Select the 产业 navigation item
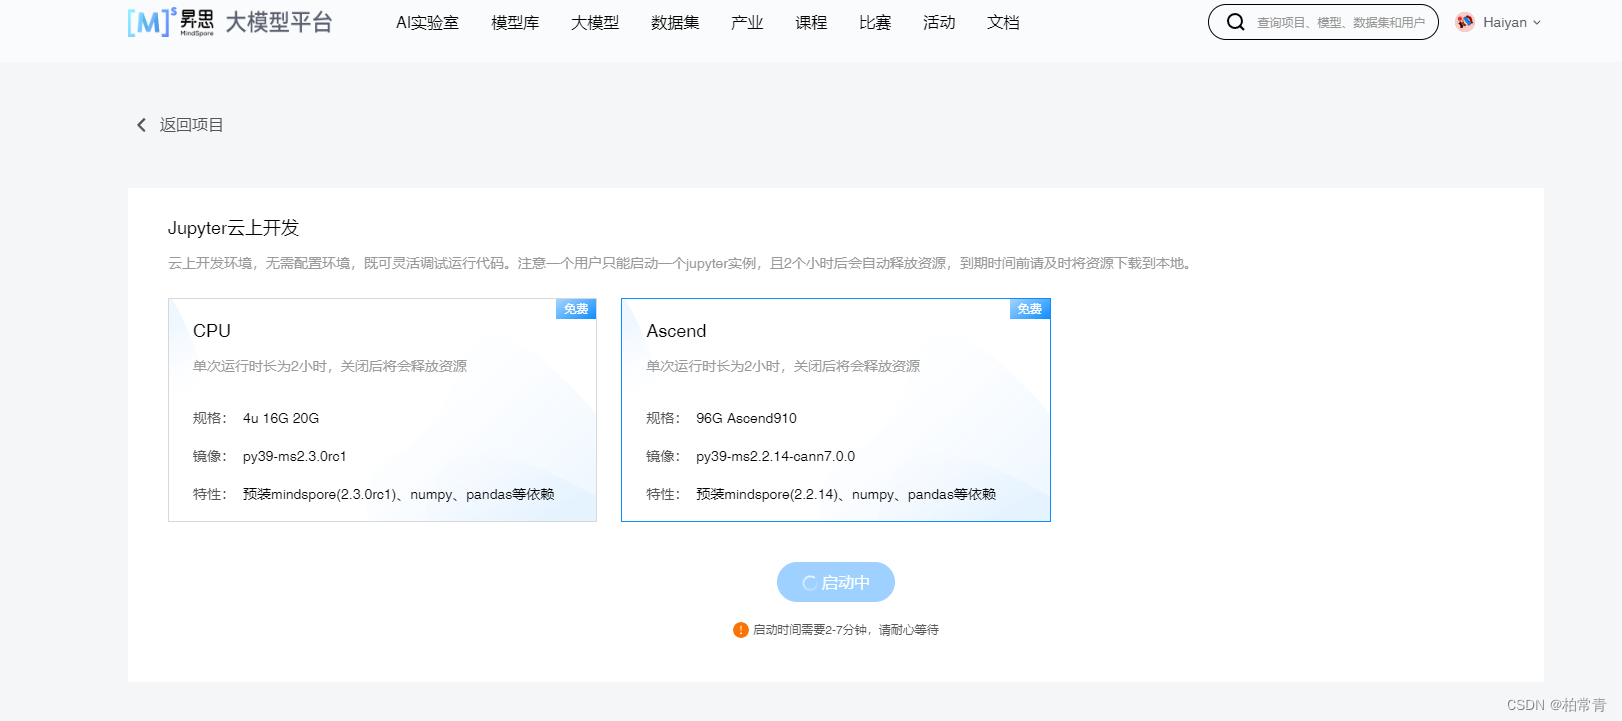1622x721 pixels. click(x=747, y=23)
